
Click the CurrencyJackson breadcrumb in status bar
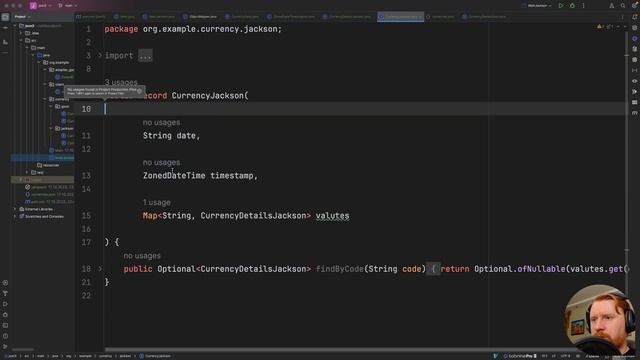tap(155, 356)
